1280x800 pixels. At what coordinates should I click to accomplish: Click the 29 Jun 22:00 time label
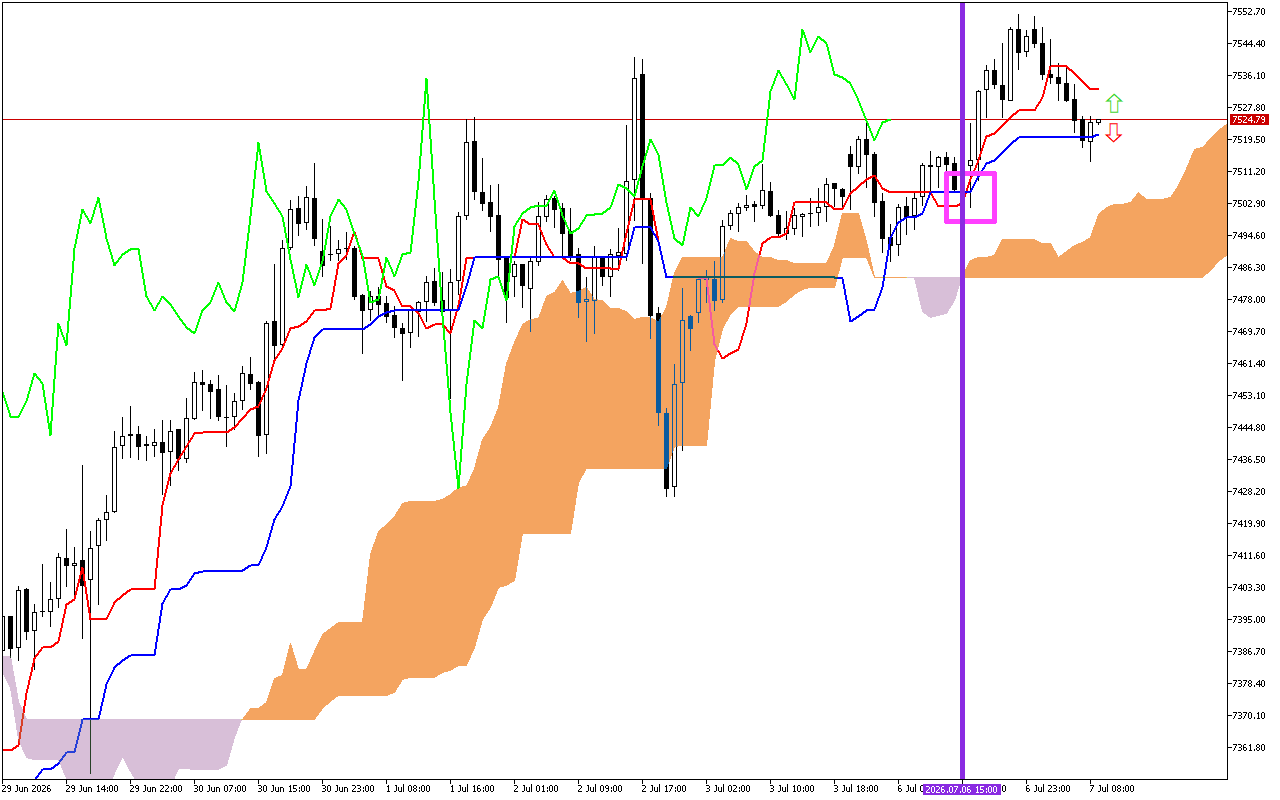pos(154,788)
